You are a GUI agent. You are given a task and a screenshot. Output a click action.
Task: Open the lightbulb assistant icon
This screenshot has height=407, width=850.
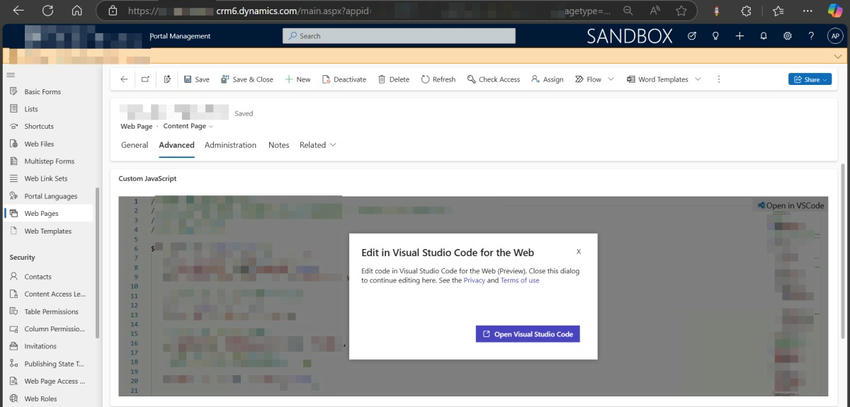point(716,36)
